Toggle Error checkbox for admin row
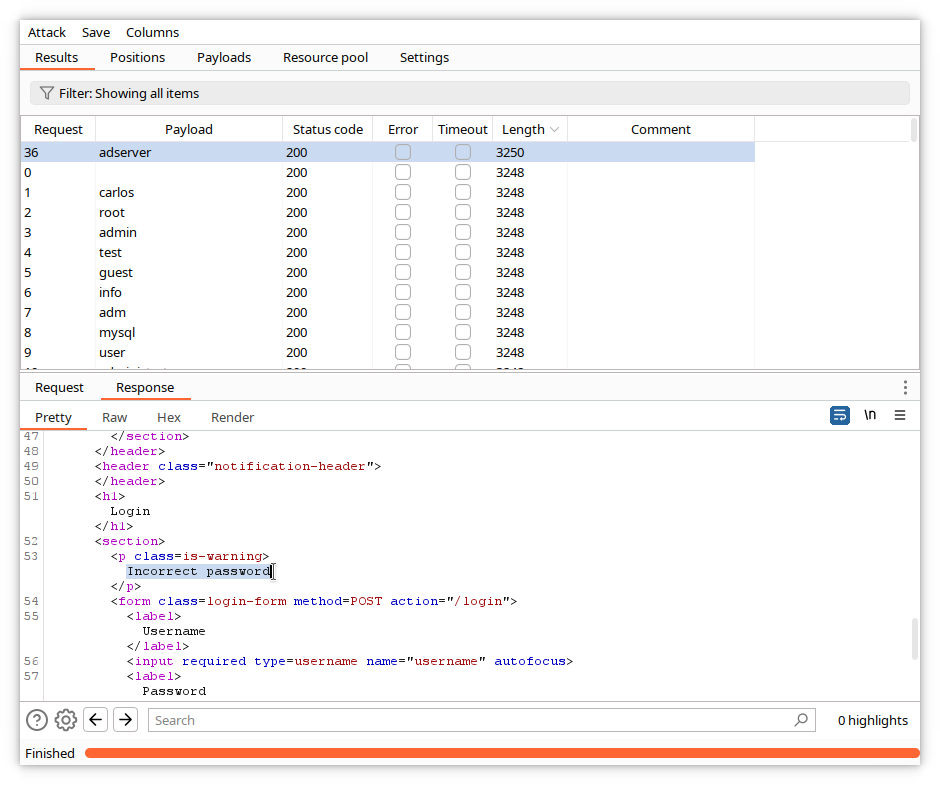940x785 pixels. [x=403, y=233]
